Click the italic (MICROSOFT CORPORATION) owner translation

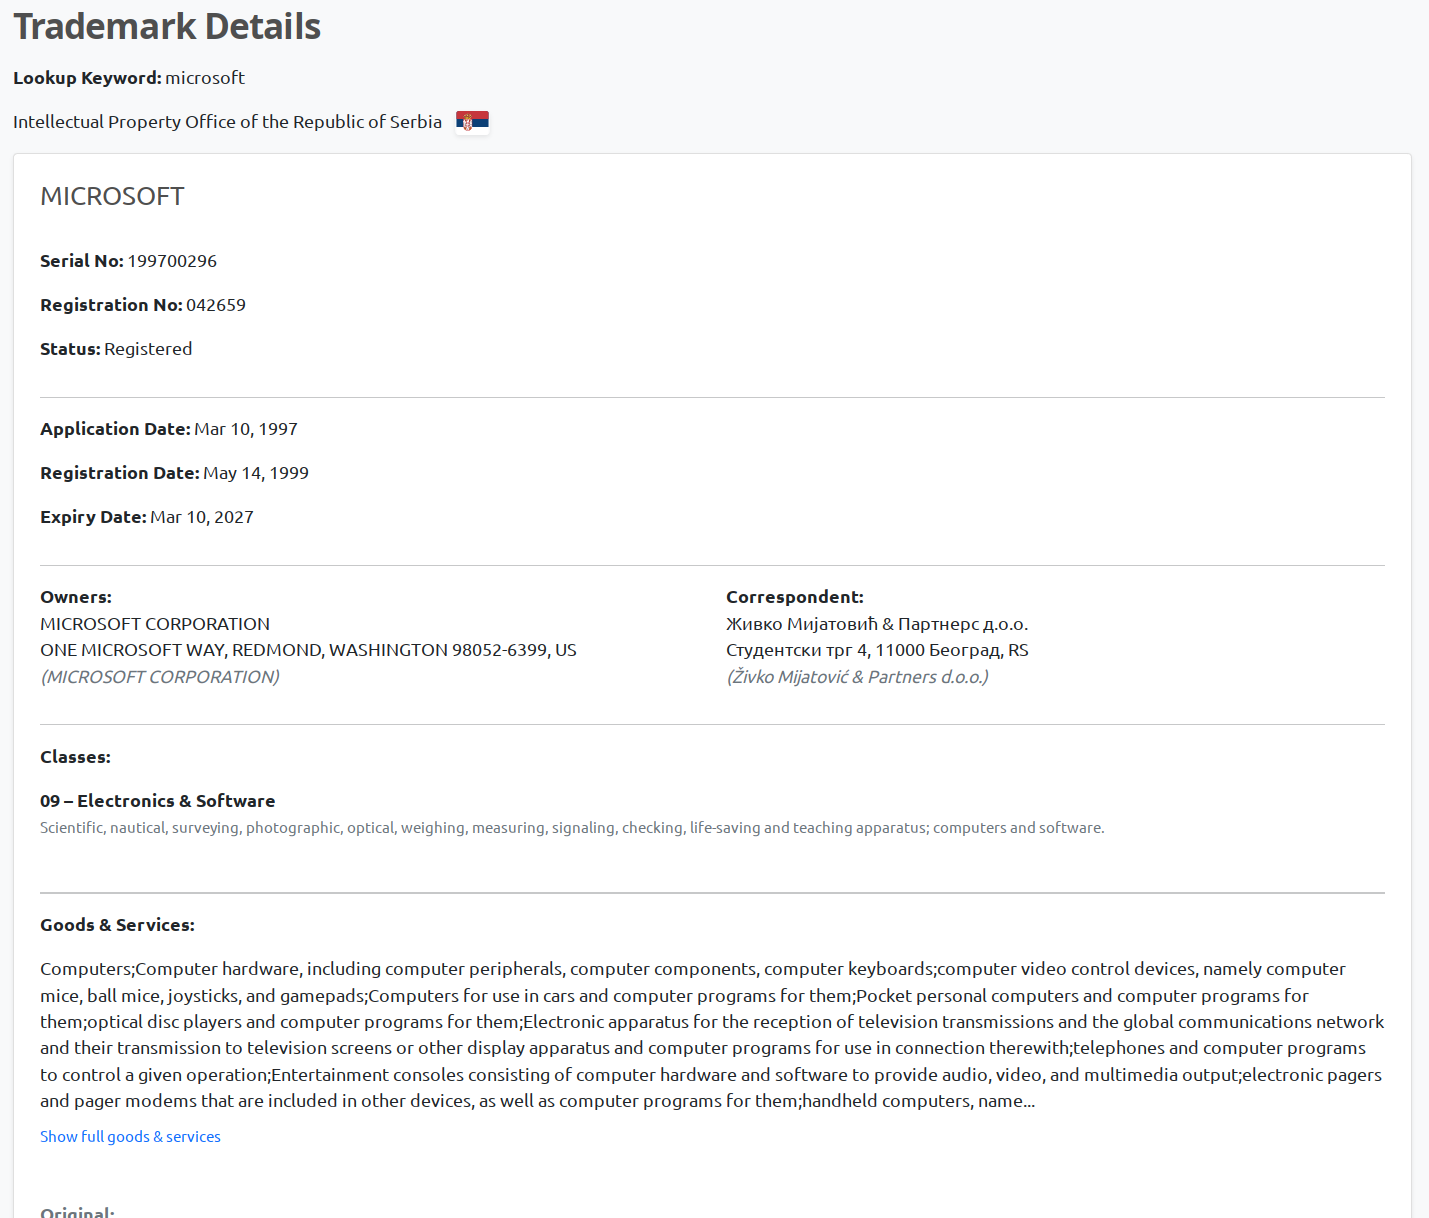[160, 677]
